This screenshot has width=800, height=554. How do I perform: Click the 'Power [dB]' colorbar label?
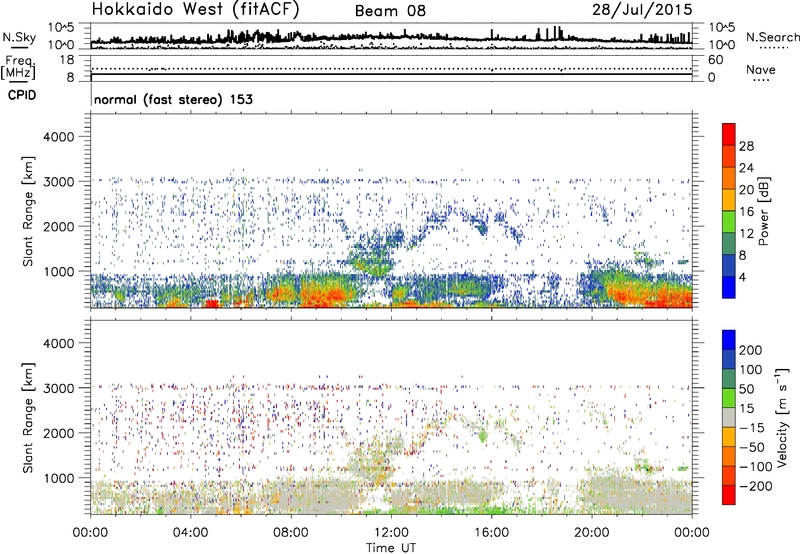click(764, 211)
